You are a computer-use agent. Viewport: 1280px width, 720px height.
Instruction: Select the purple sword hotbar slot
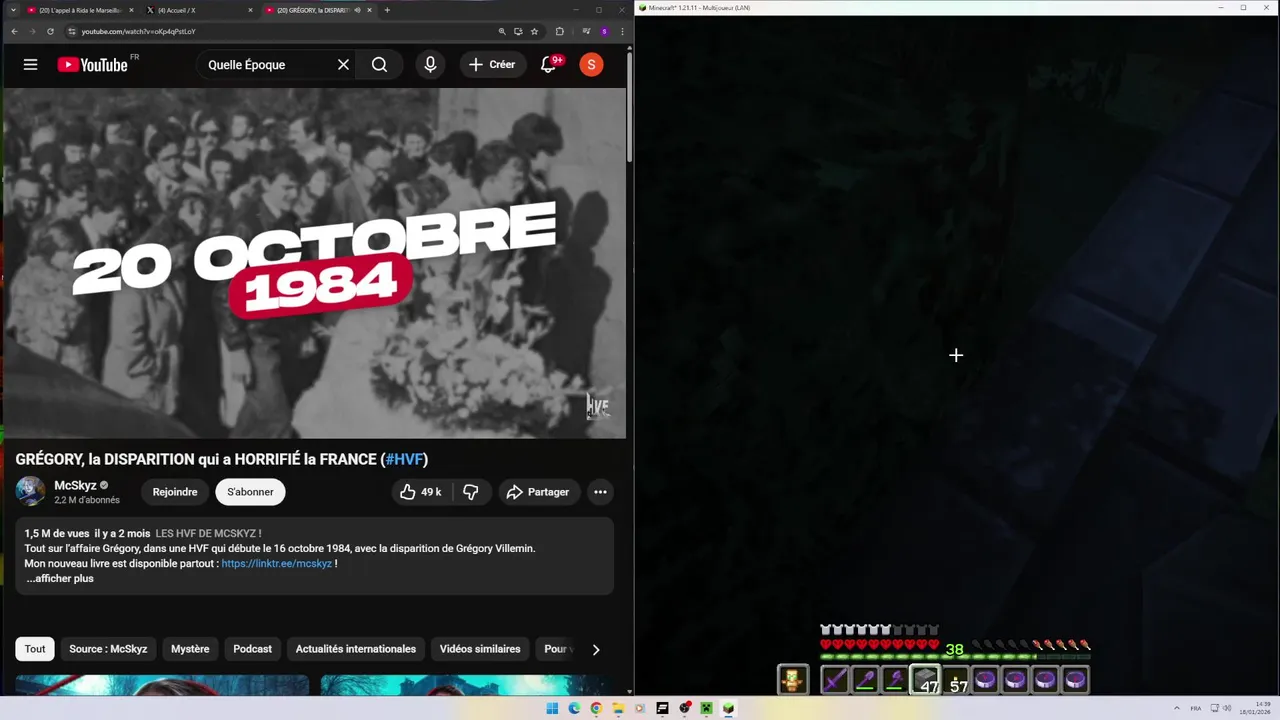click(x=835, y=680)
